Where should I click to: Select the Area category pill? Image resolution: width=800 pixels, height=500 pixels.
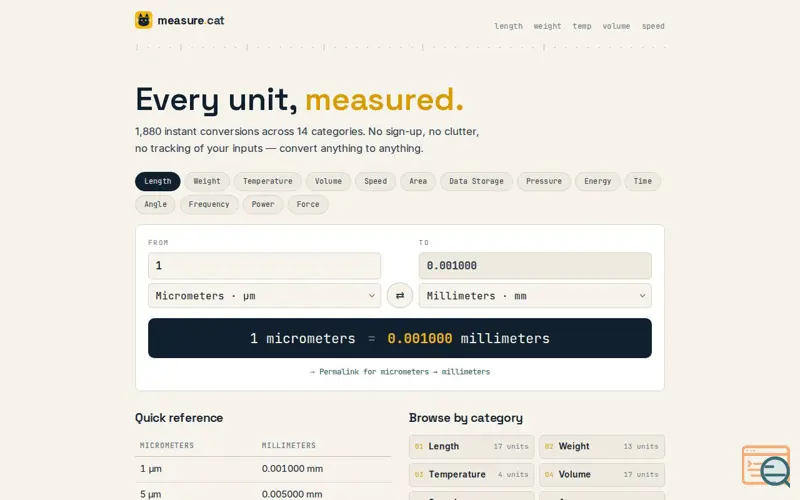[418, 181]
